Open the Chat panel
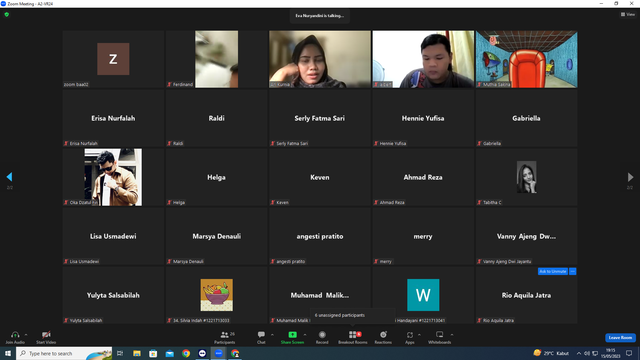640x360 pixels. [261, 337]
